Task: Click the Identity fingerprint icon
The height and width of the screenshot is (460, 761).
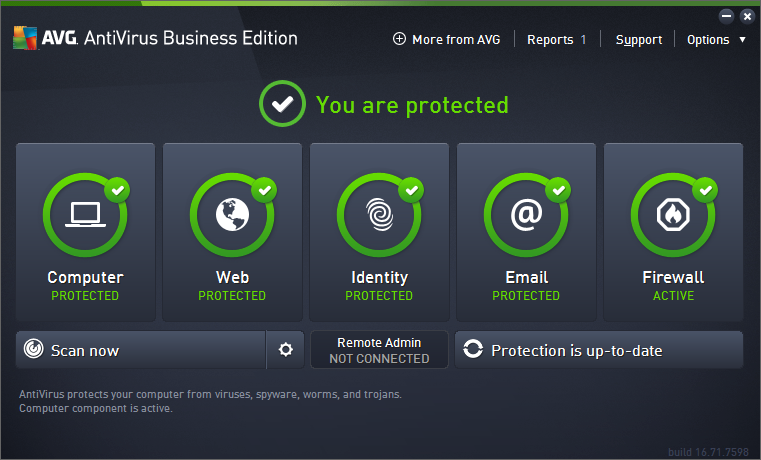Action: pyautogui.click(x=379, y=215)
